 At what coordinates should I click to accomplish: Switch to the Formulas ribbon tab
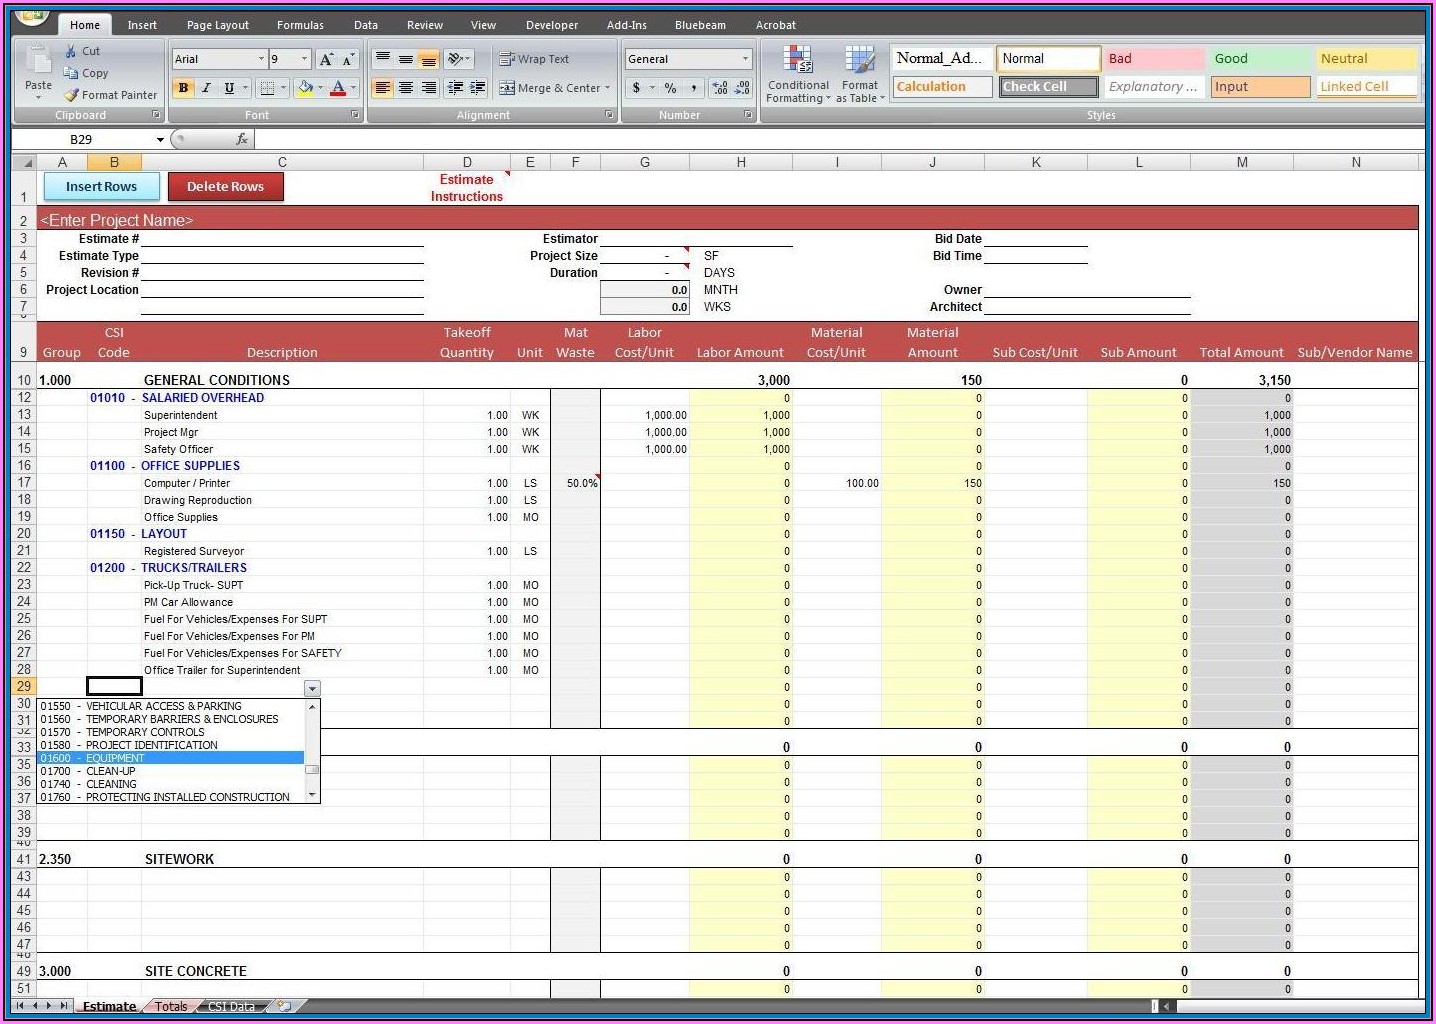coord(299,24)
